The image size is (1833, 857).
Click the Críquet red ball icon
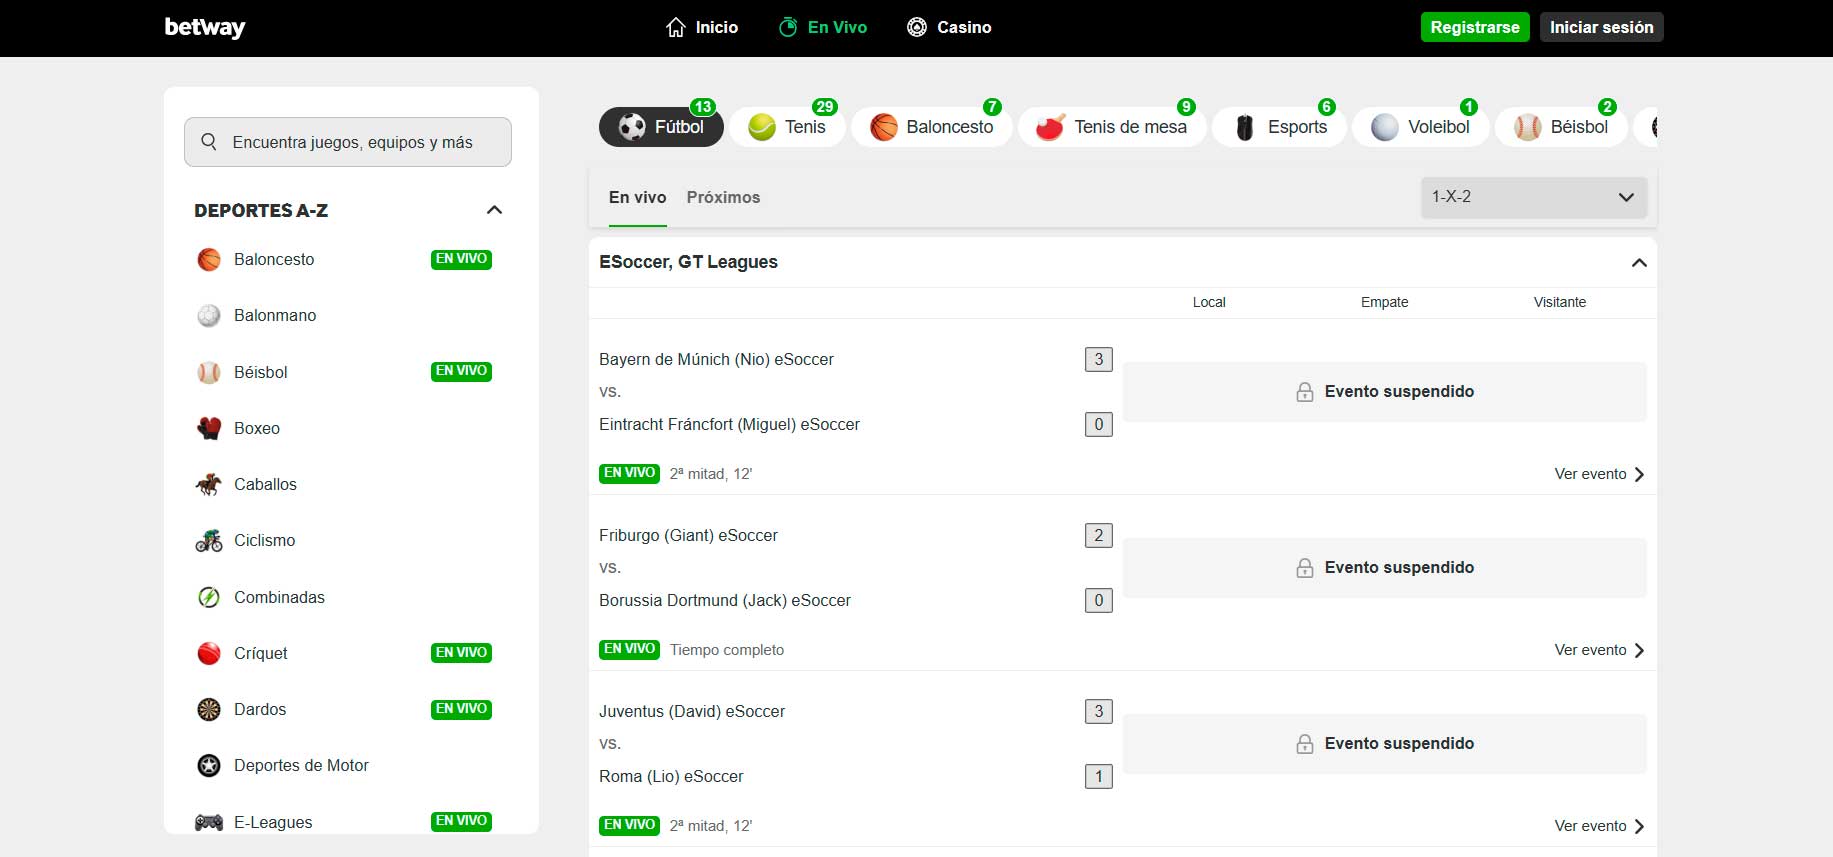coord(209,653)
